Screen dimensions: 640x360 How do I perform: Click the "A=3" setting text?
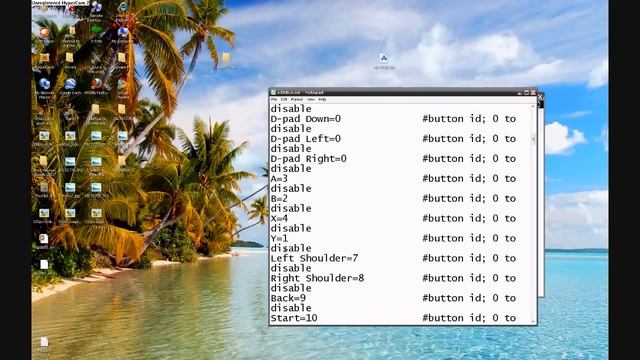pos(279,179)
